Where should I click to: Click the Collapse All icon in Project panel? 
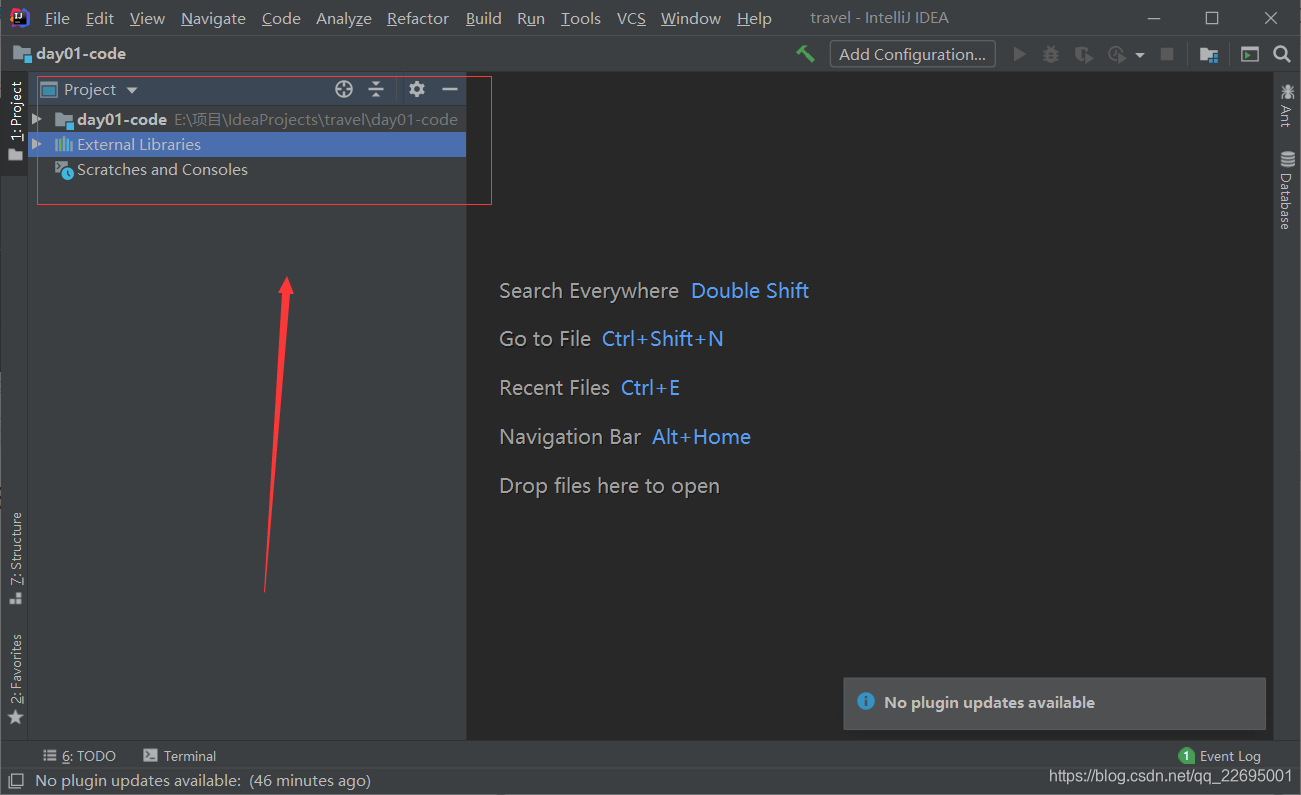click(x=376, y=89)
